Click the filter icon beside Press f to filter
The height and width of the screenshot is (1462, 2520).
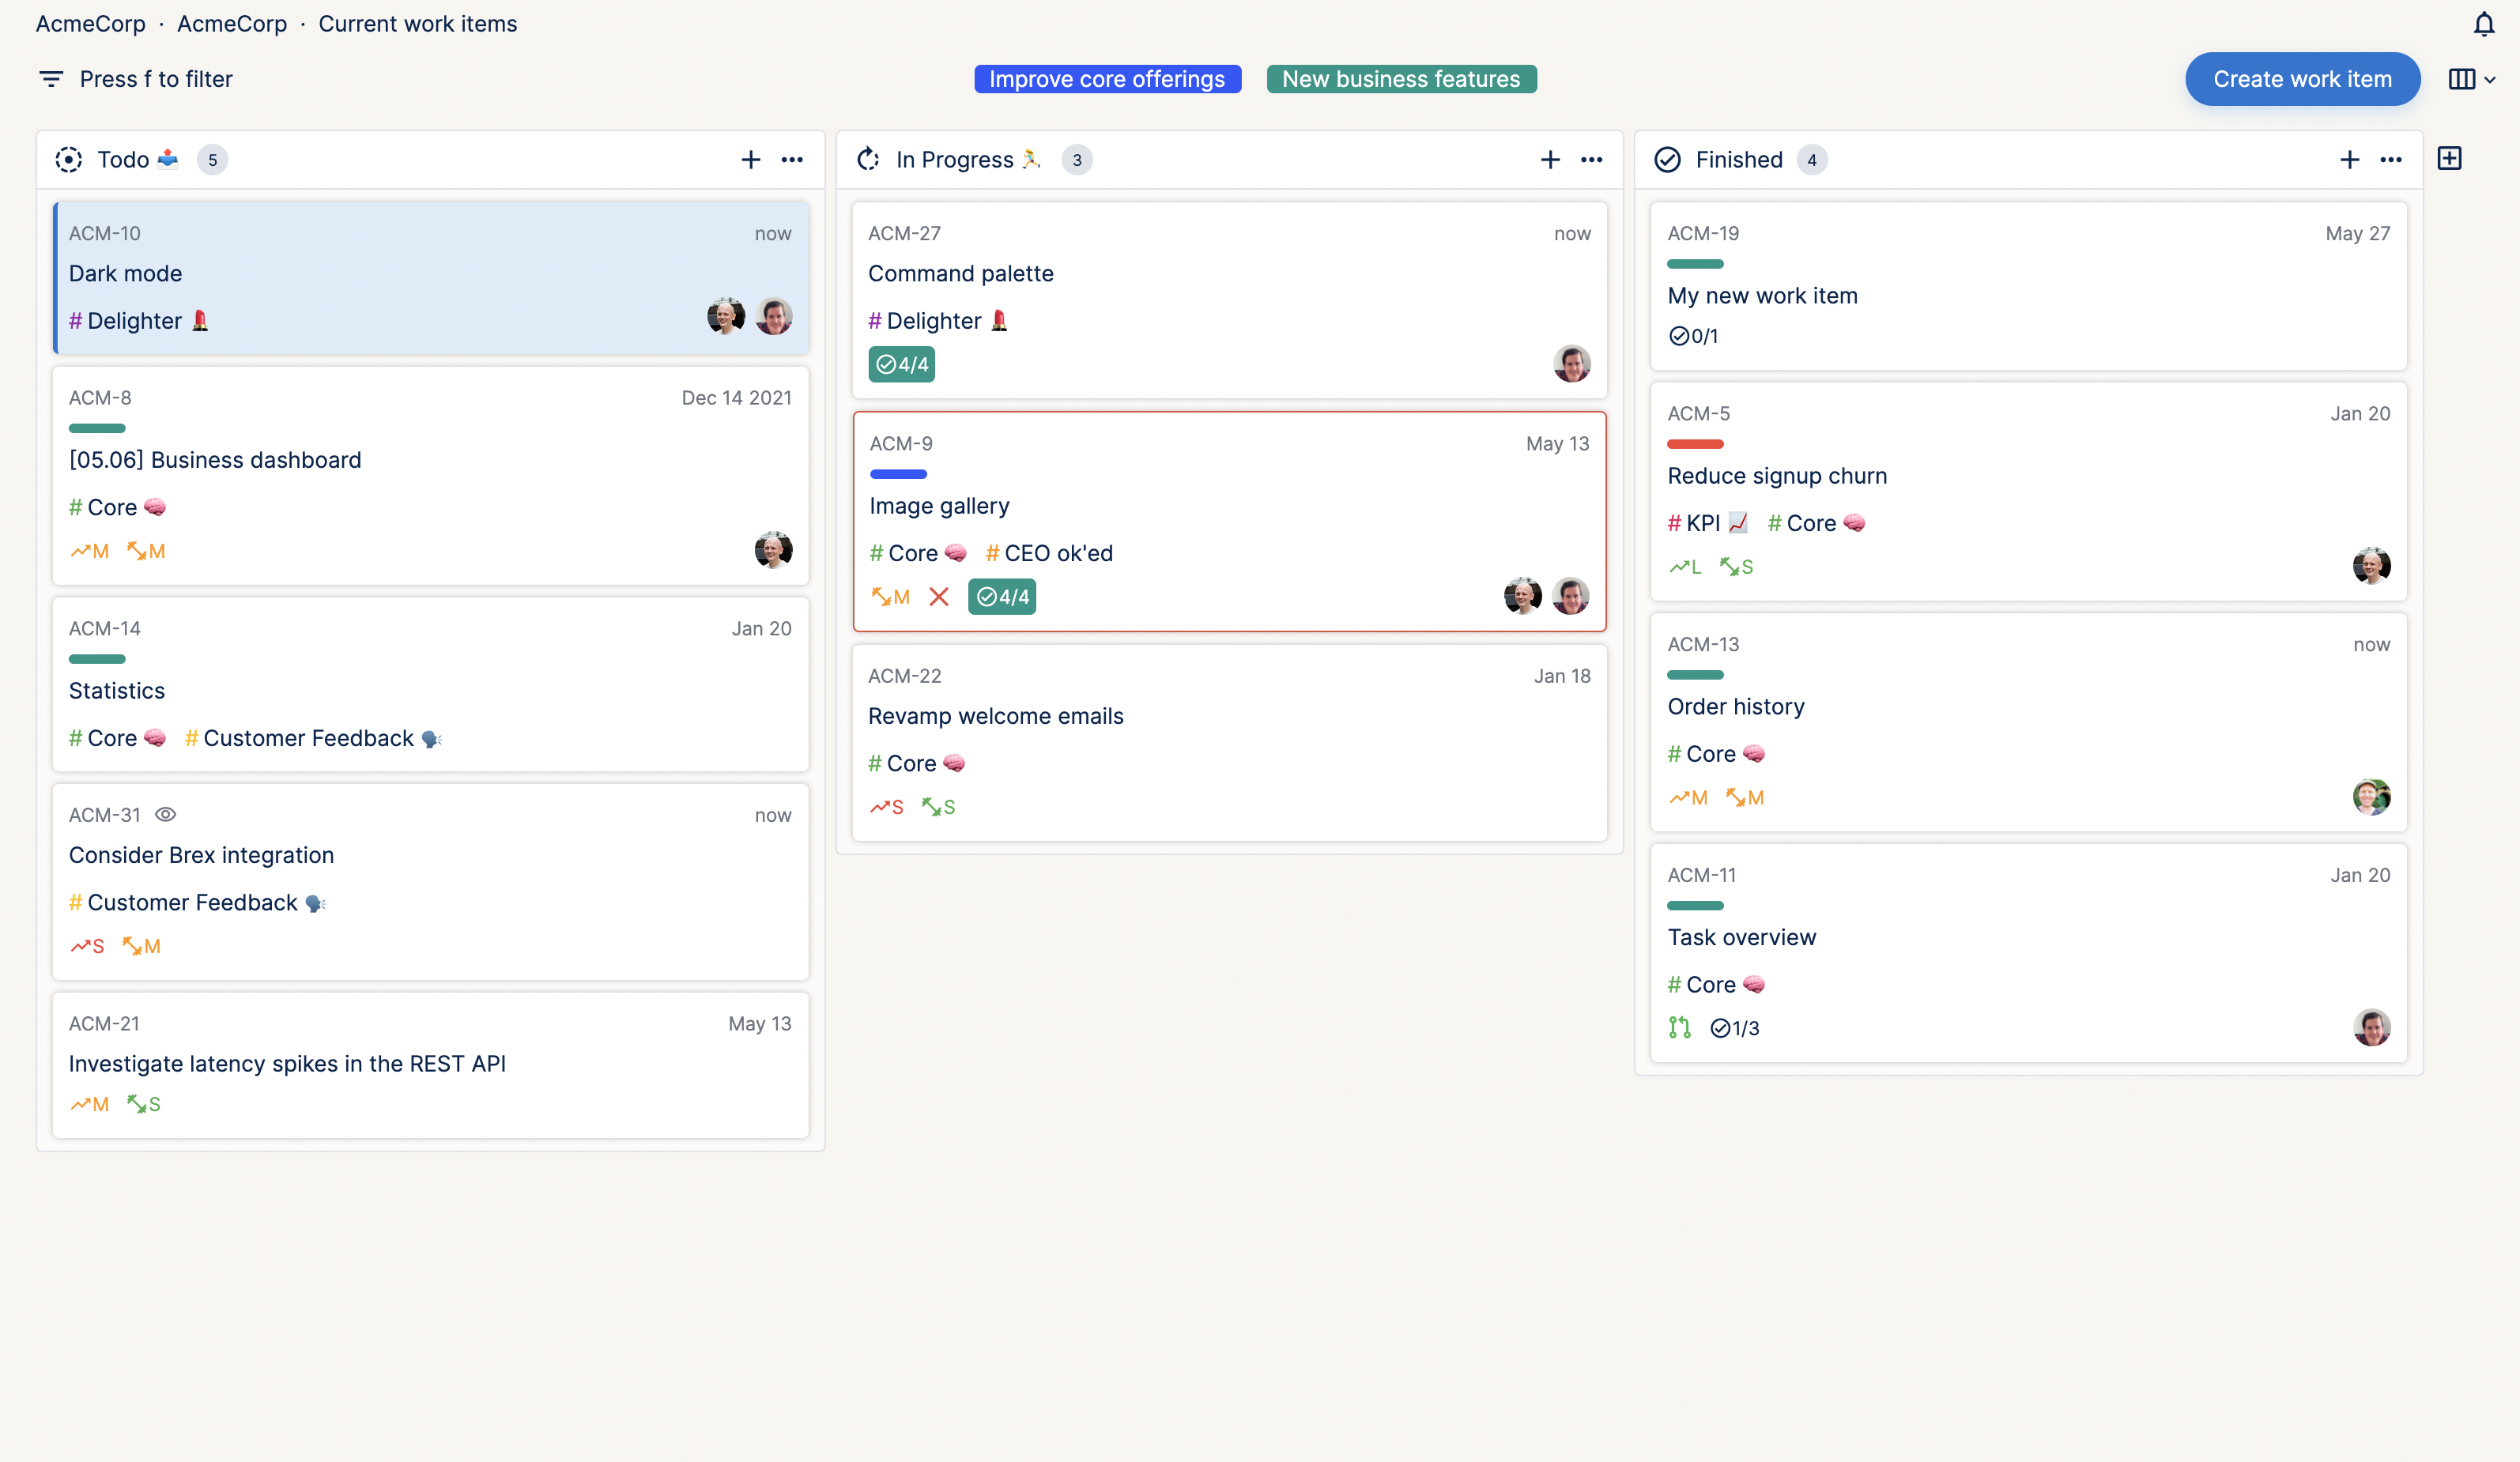coord(51,79)
